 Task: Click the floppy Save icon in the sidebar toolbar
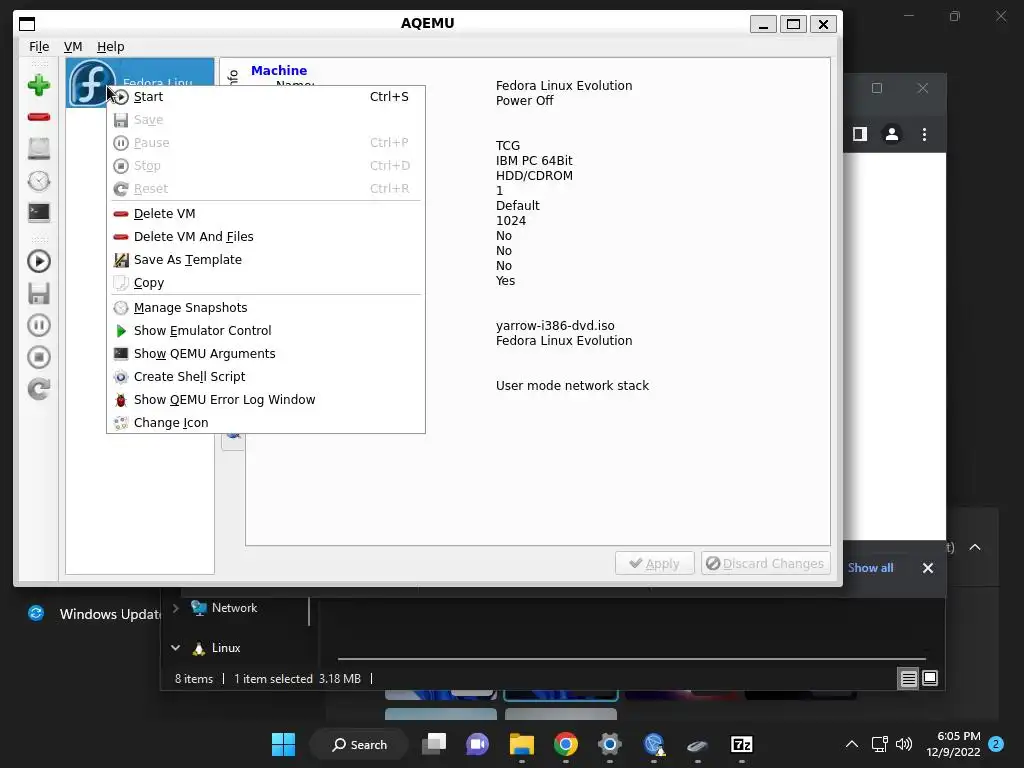coord(39,293)
